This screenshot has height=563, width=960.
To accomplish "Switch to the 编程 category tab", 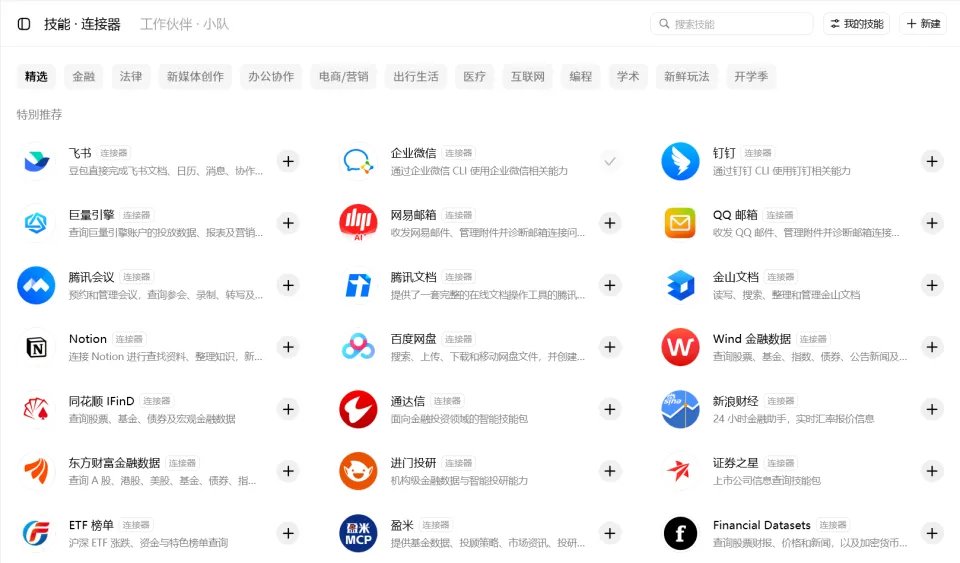I will click(580, 76).
